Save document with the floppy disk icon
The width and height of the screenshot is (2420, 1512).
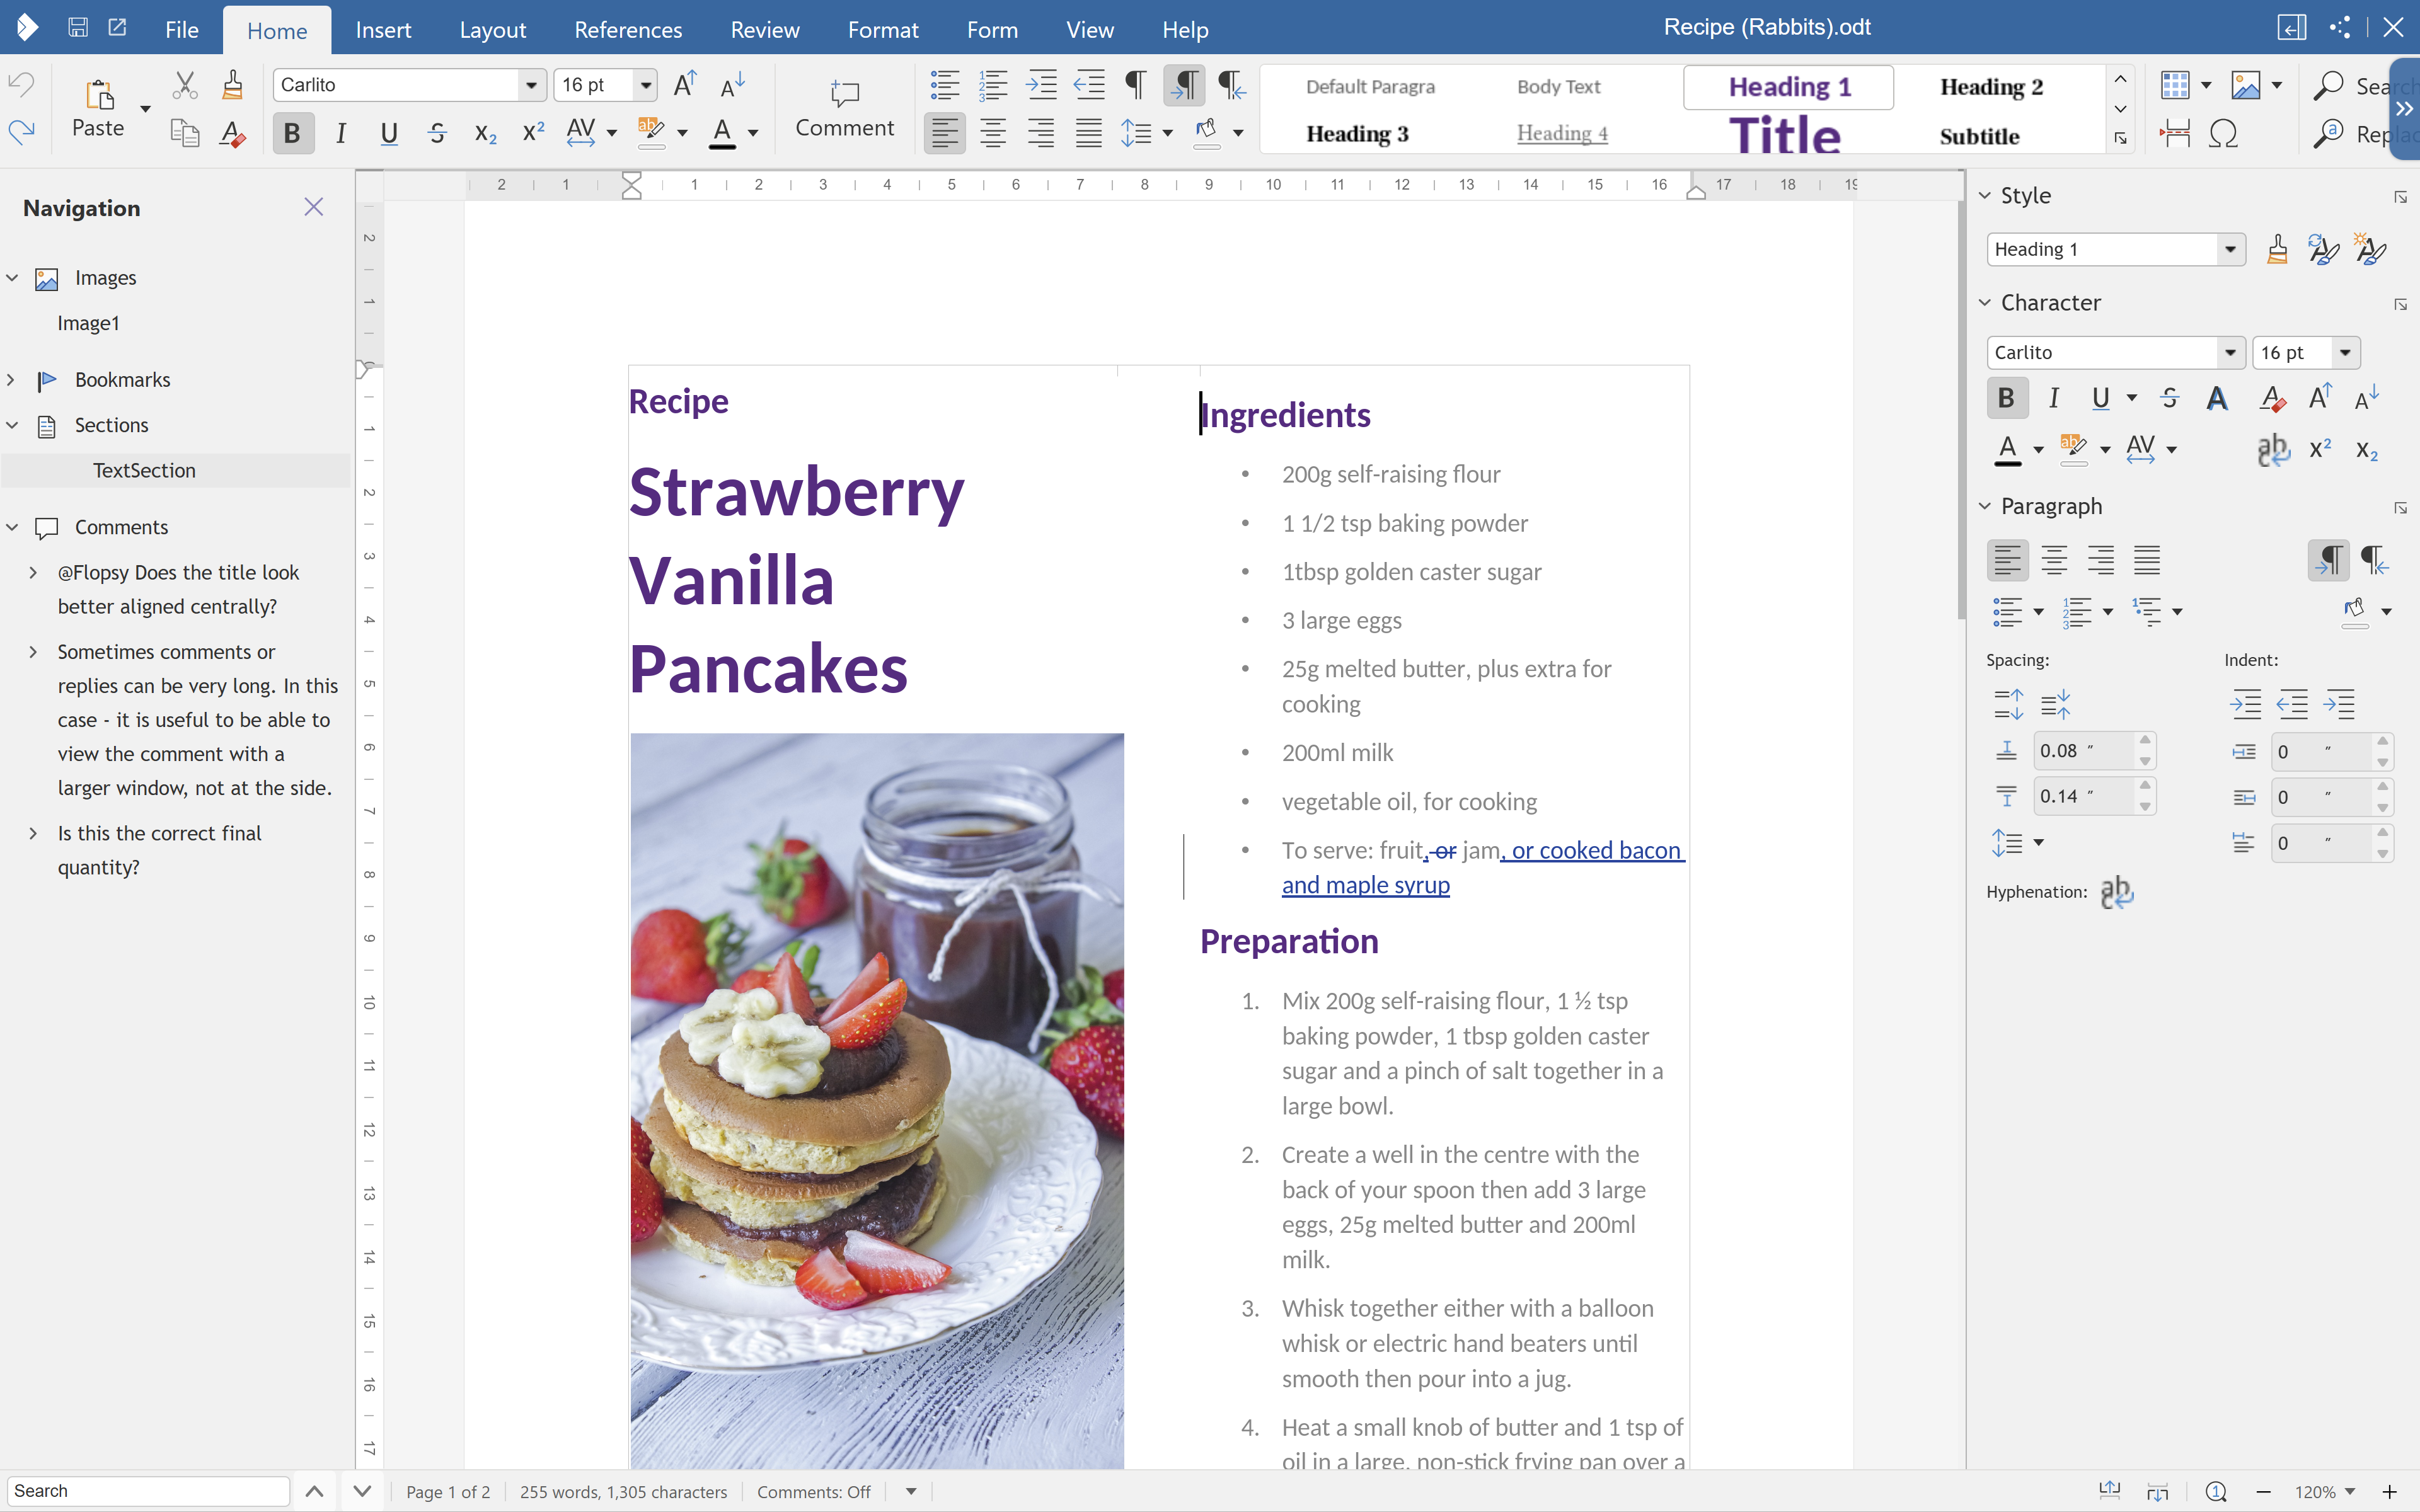[x=78, y=28]
